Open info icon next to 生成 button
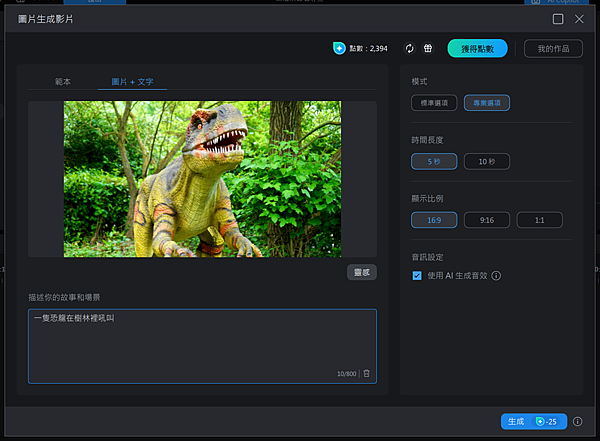Image resolution: width=600 pixels, height=441 pixels. pos(577,421)
